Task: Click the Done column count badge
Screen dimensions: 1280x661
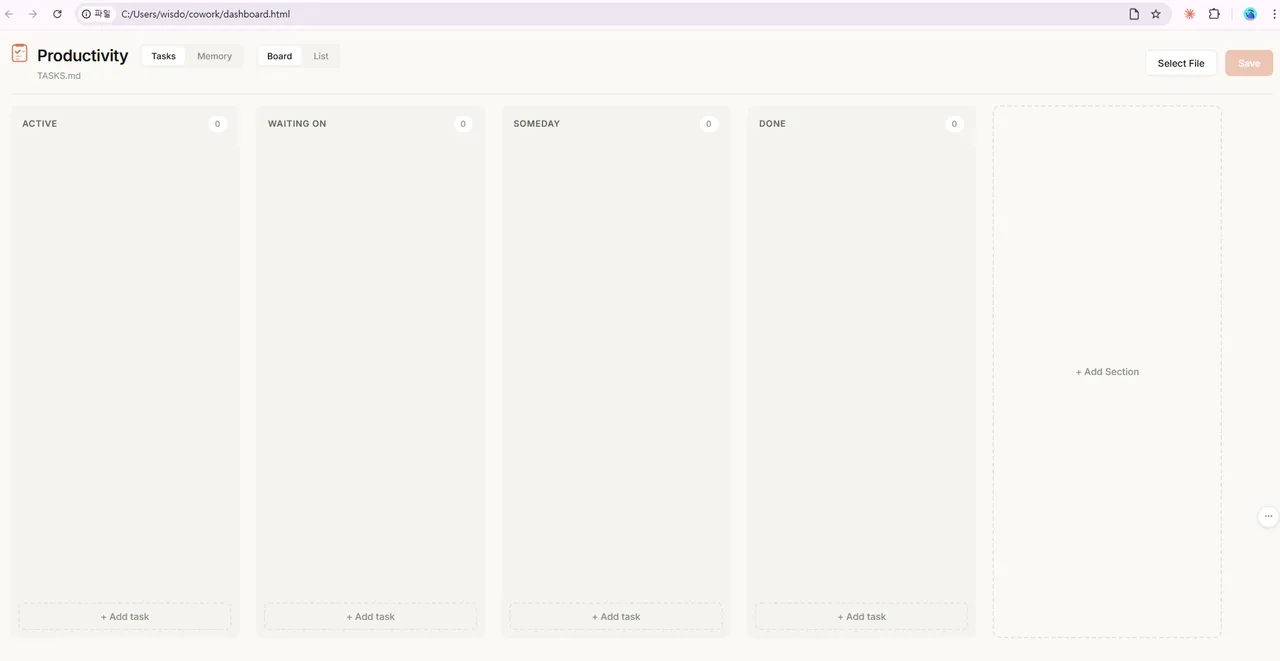Action: coord(954,124)
